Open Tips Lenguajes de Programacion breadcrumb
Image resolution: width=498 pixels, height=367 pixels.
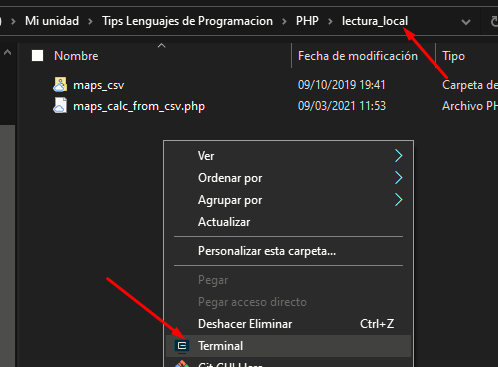tap(187, 21)
